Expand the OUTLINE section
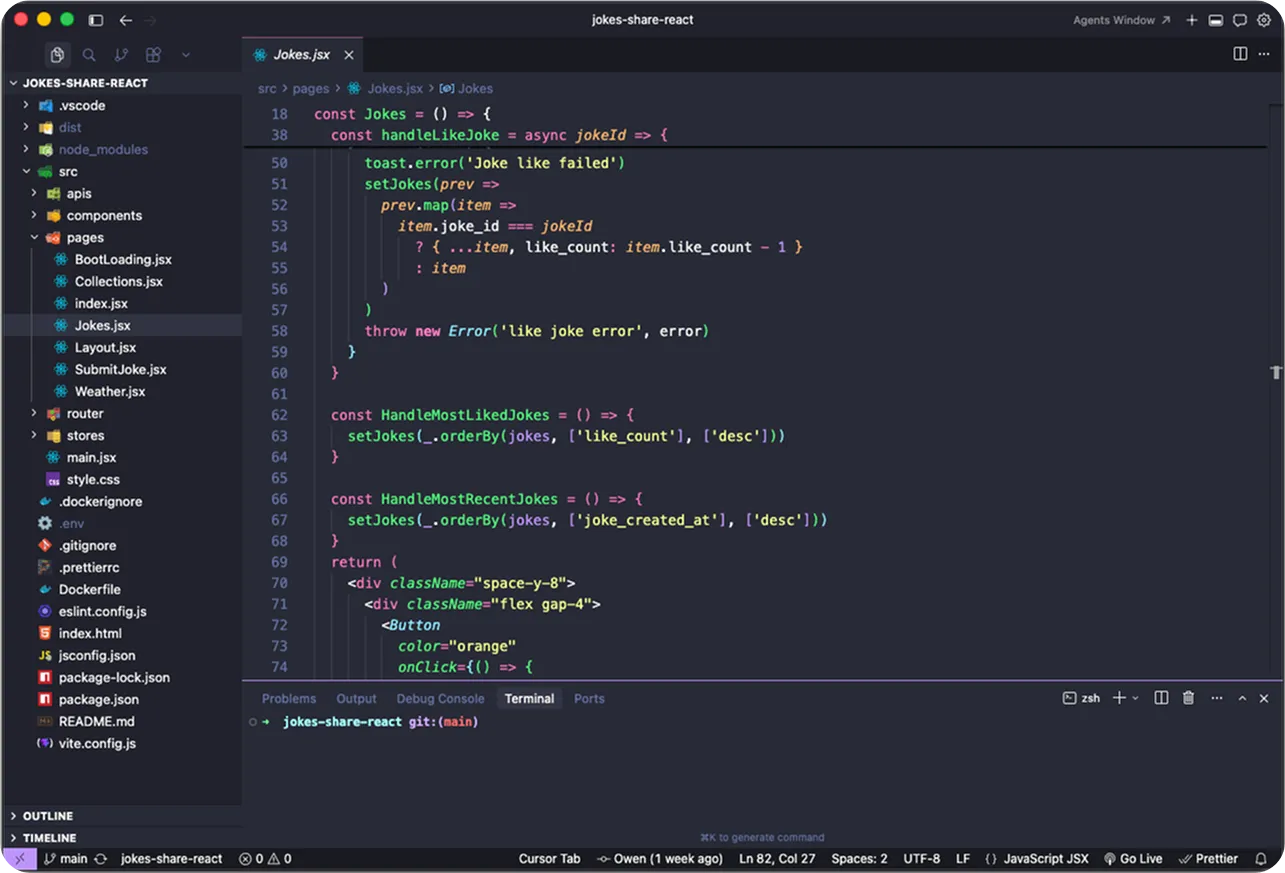 (x=47, y=816)
